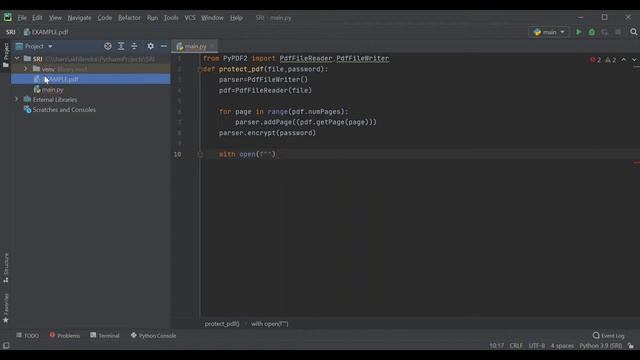Click the tool window quick access icon

tap(6, 346)
